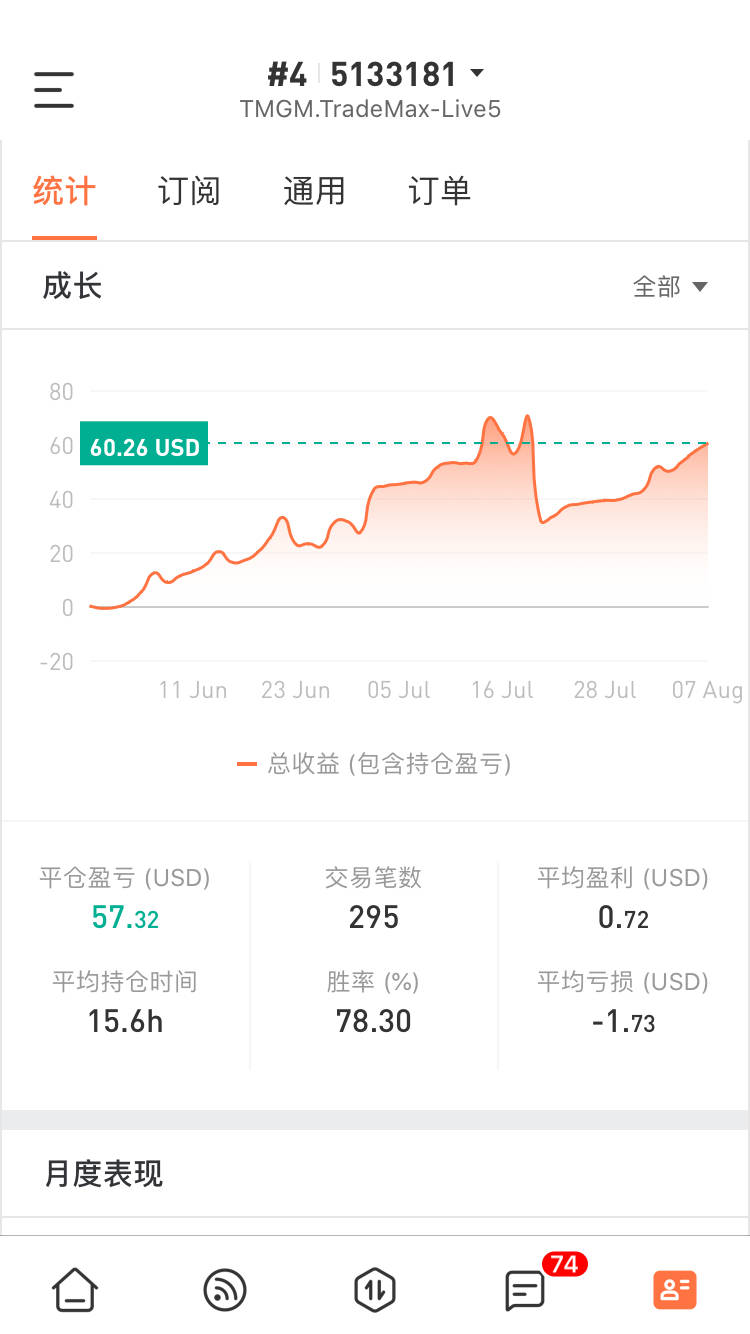Image resolution: width=750 pixels, height=1334 pixels.
Task: Tap the 胜率 78.30 statistic
Action: [x=374, y=1003]
